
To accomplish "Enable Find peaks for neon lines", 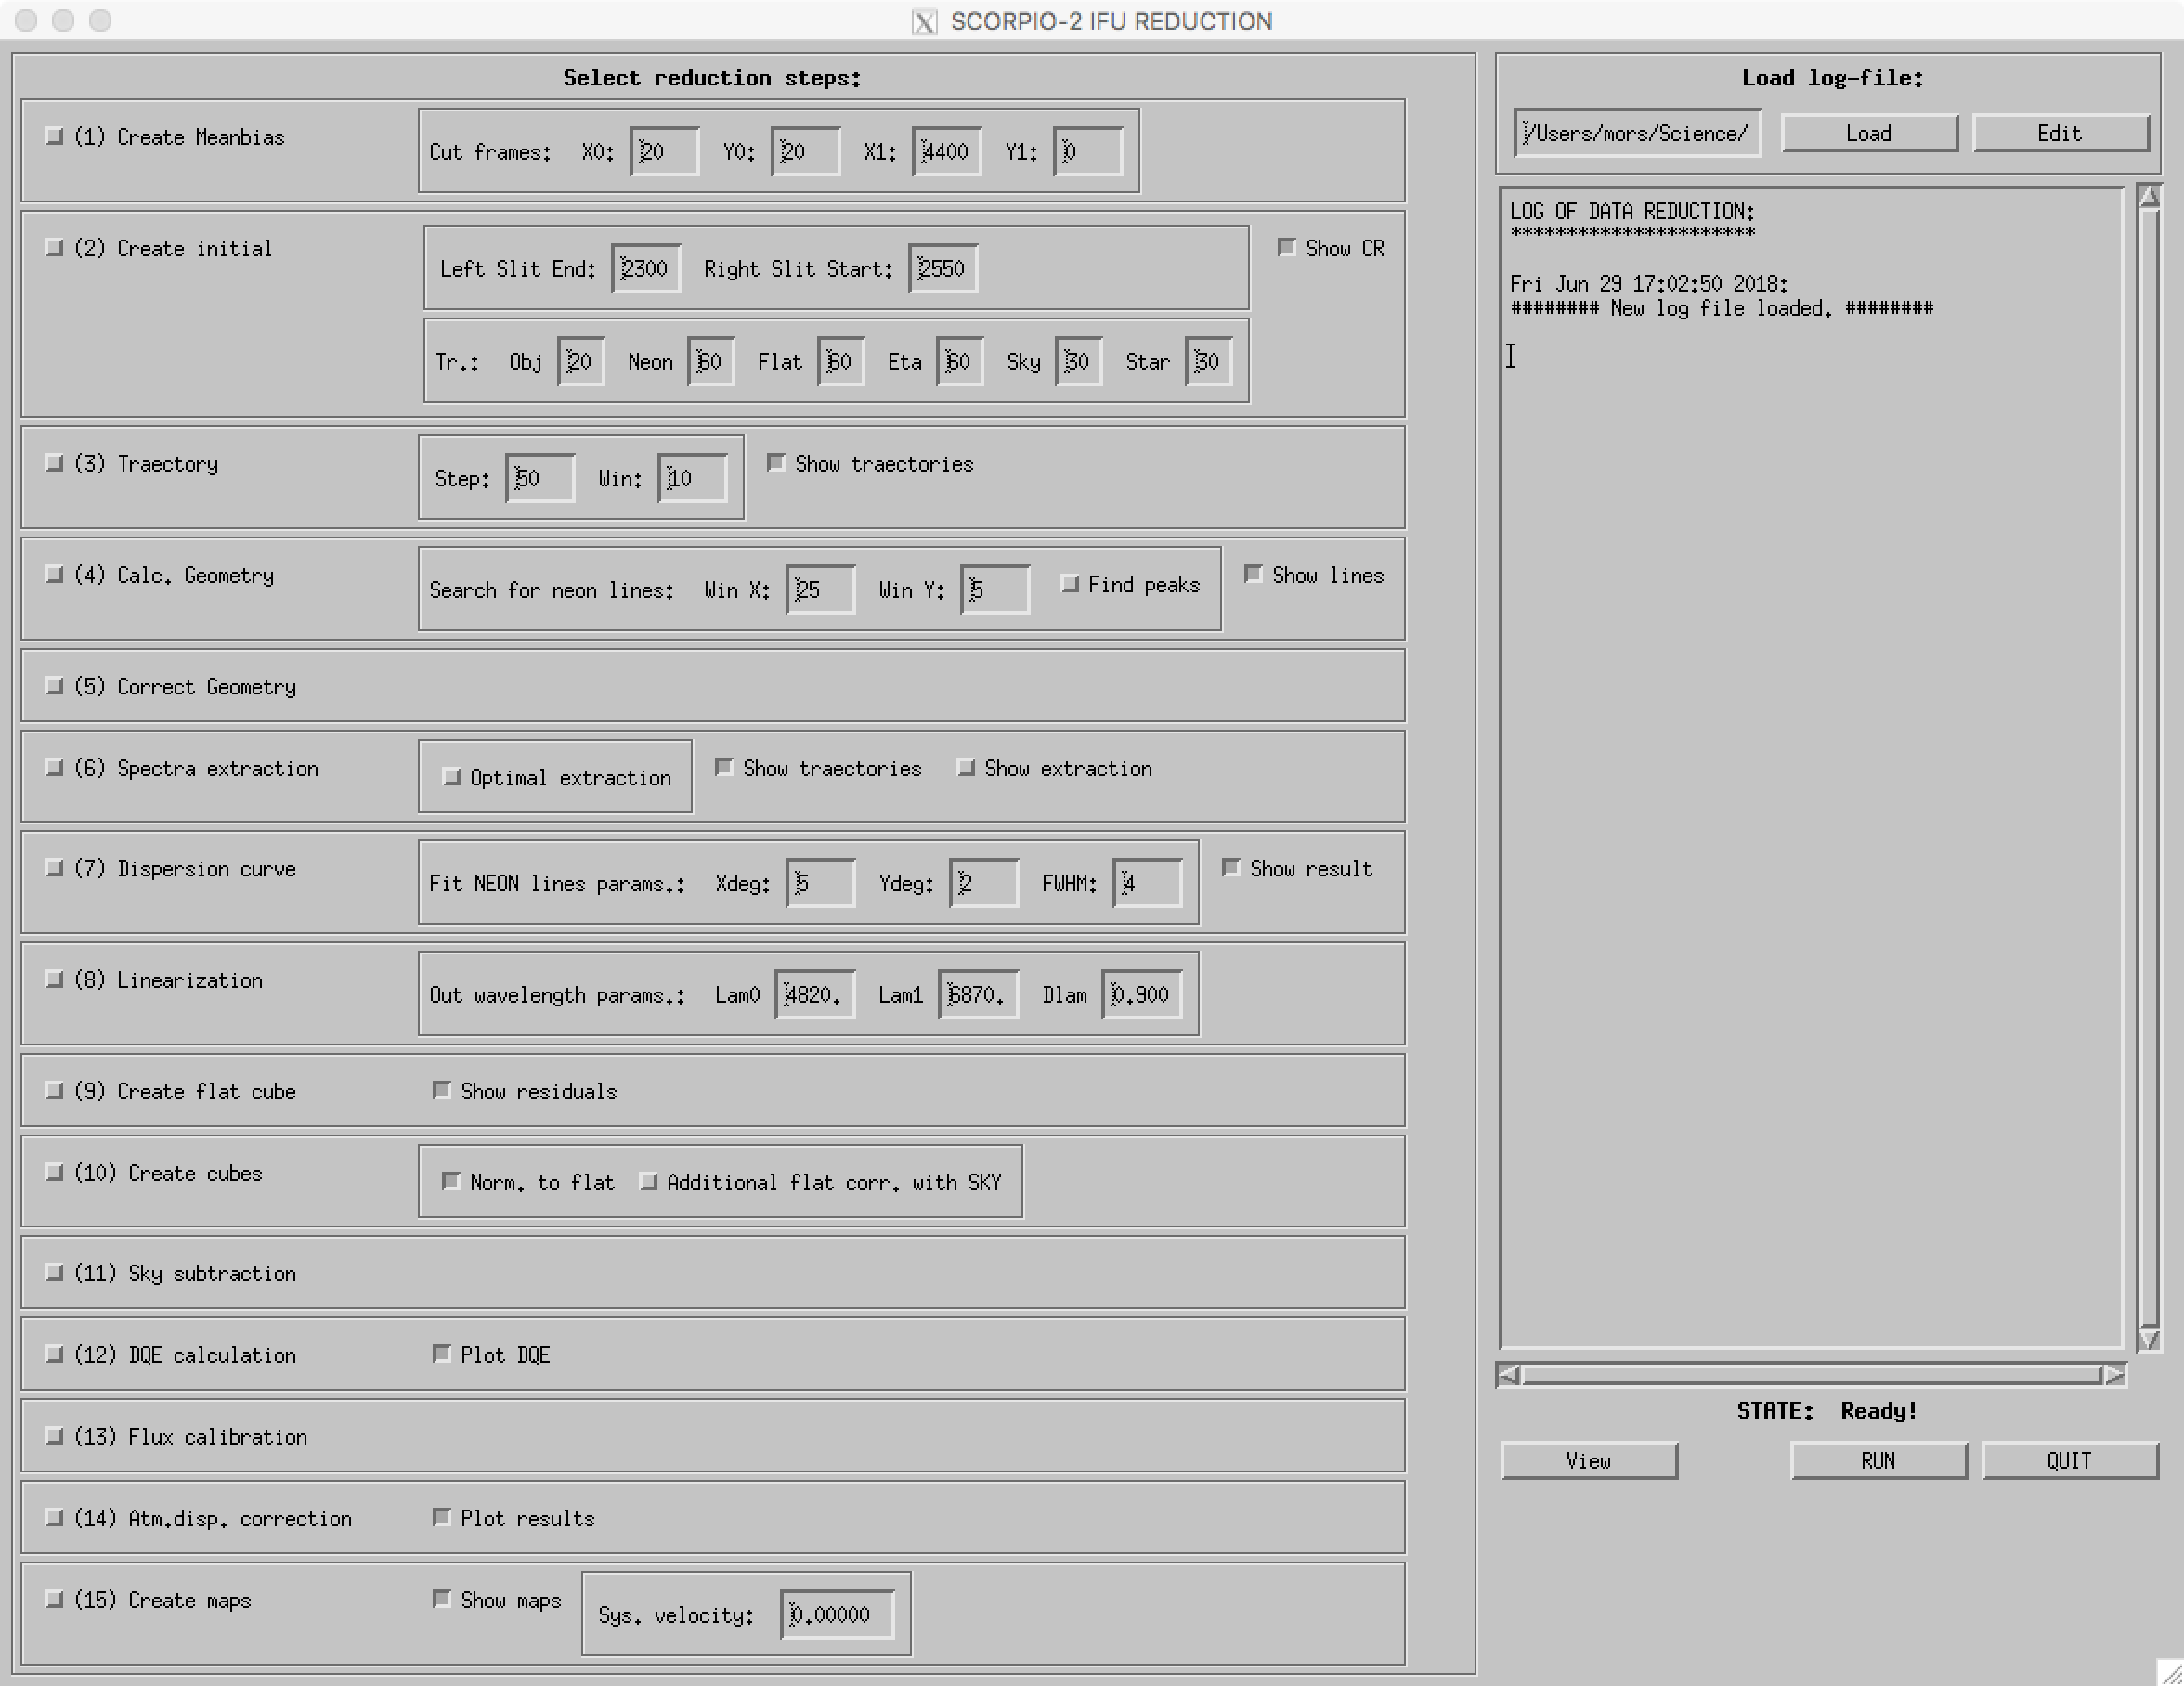I will pyautogui.click(x=1070, y=584).
